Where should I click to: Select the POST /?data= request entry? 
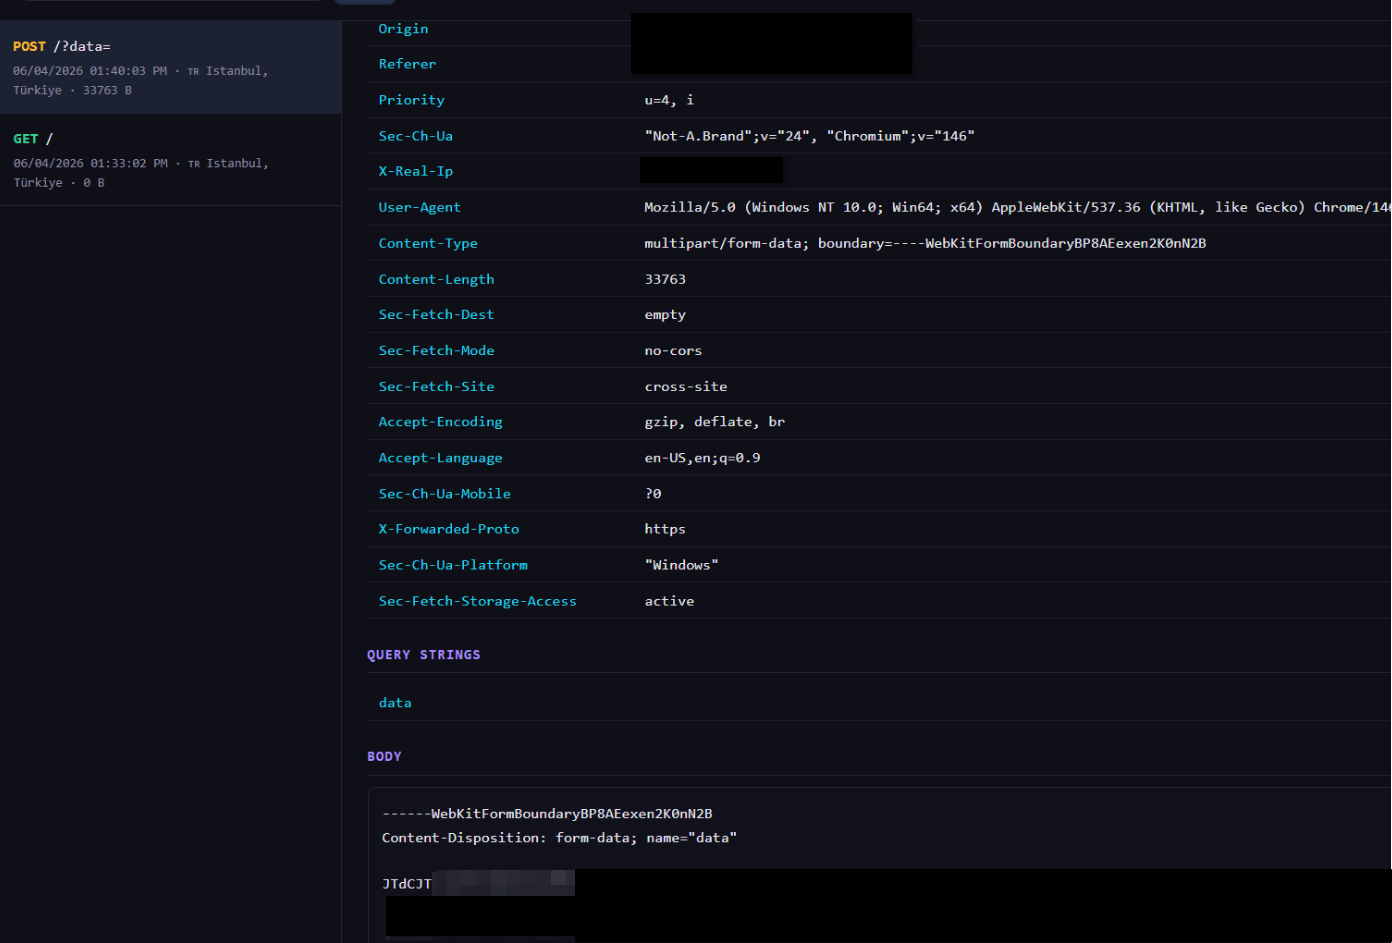pyautogui.click(x=170, y=67)
